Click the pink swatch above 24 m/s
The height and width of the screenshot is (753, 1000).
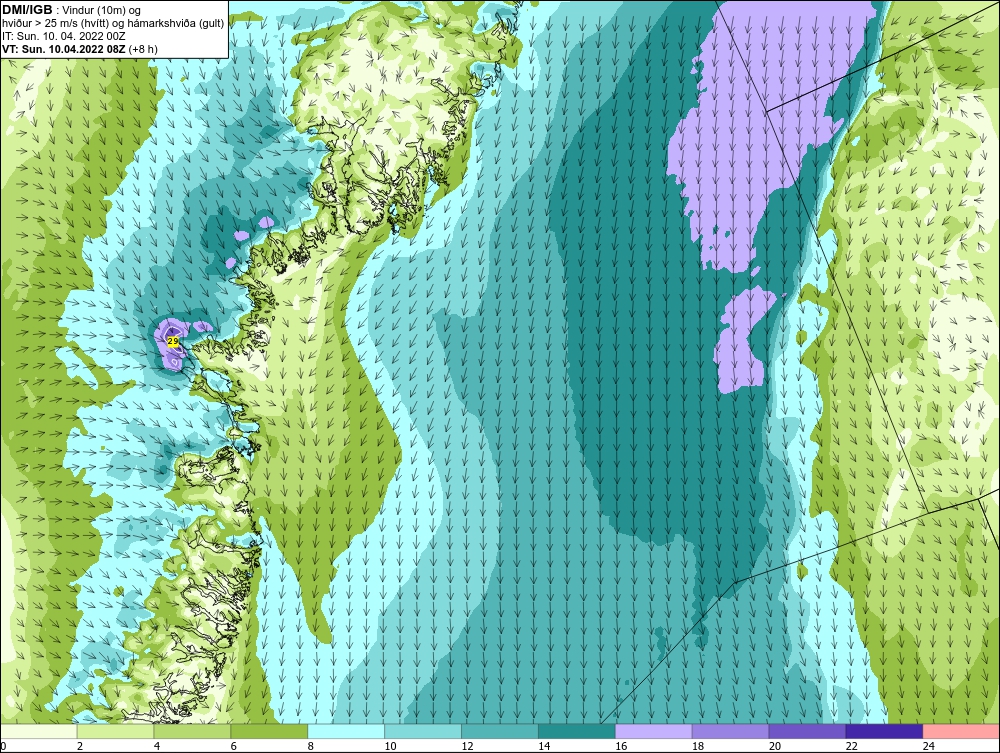[x=961, y=731]
